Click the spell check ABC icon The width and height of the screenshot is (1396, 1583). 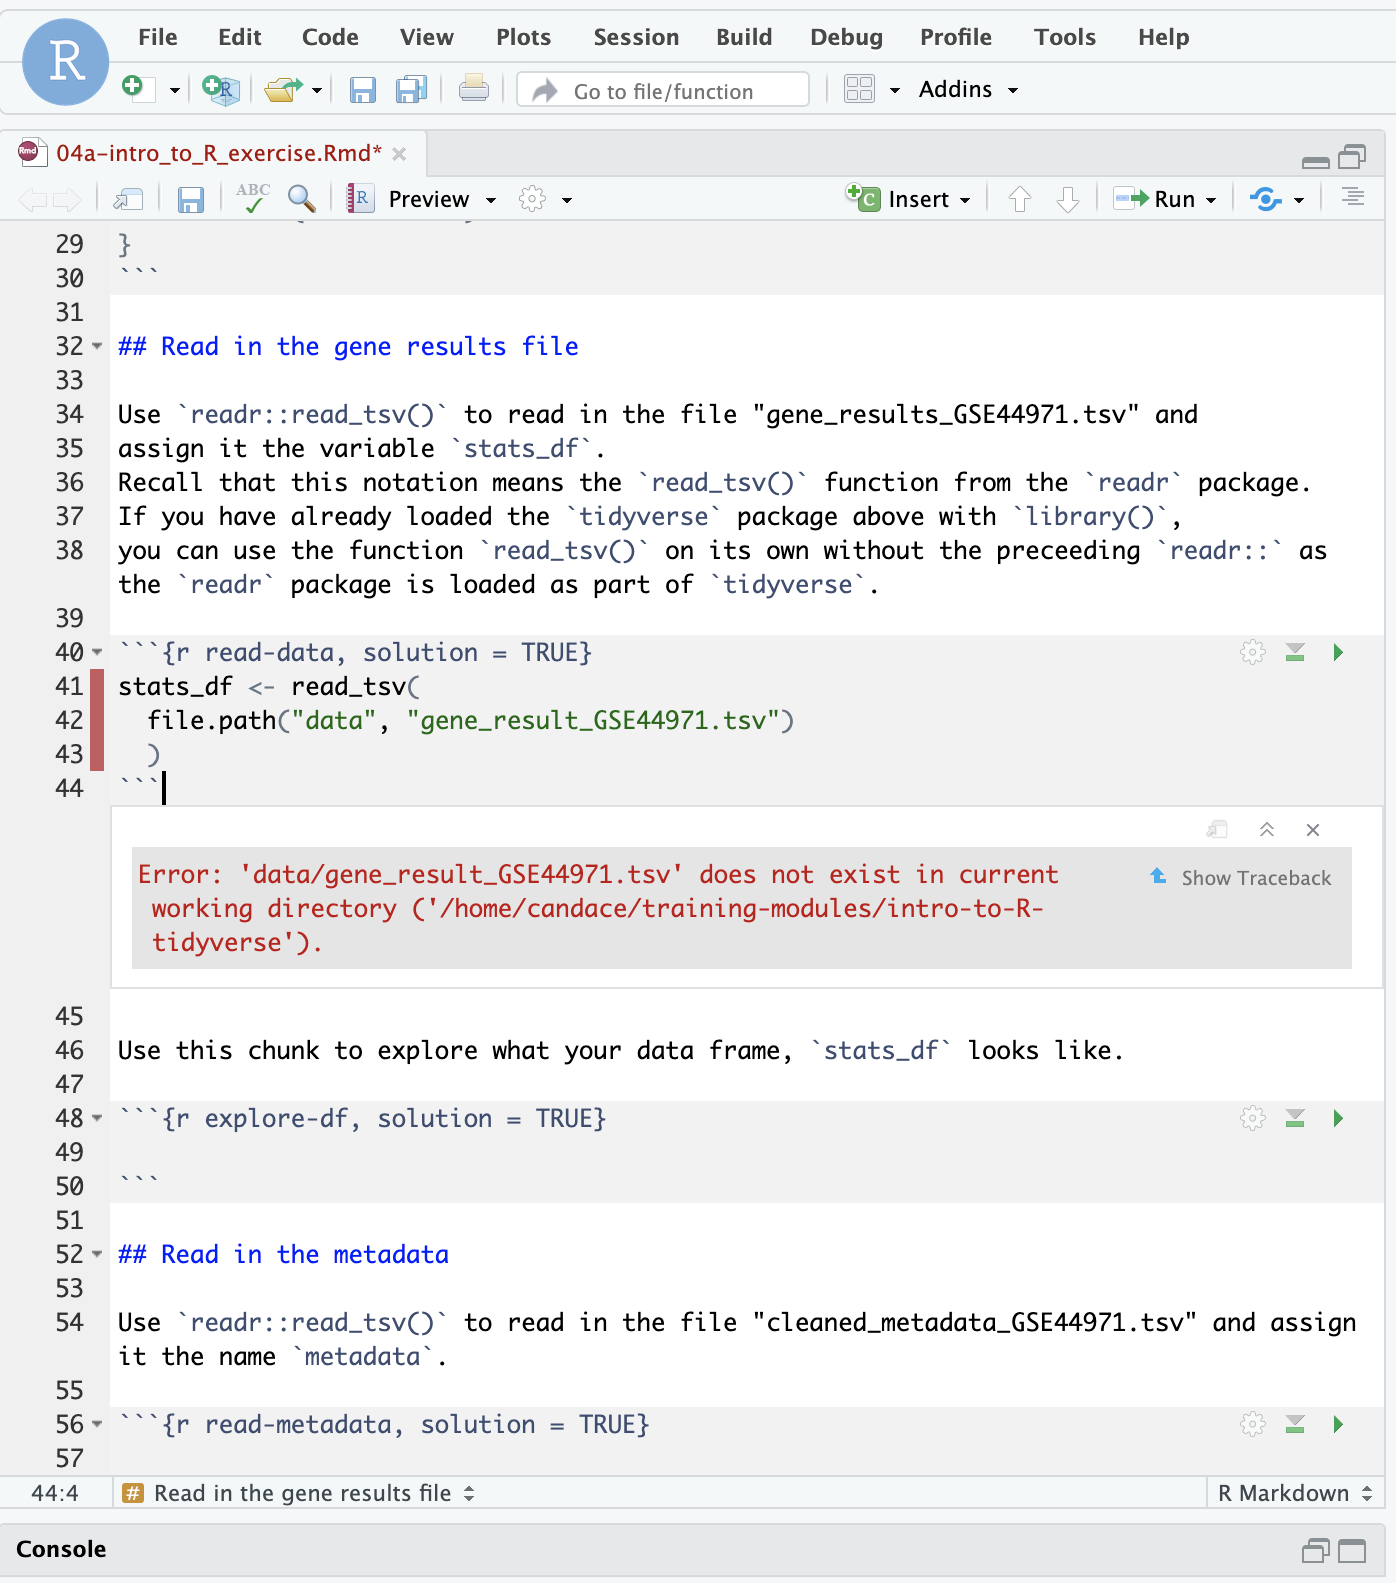point(253,198)
